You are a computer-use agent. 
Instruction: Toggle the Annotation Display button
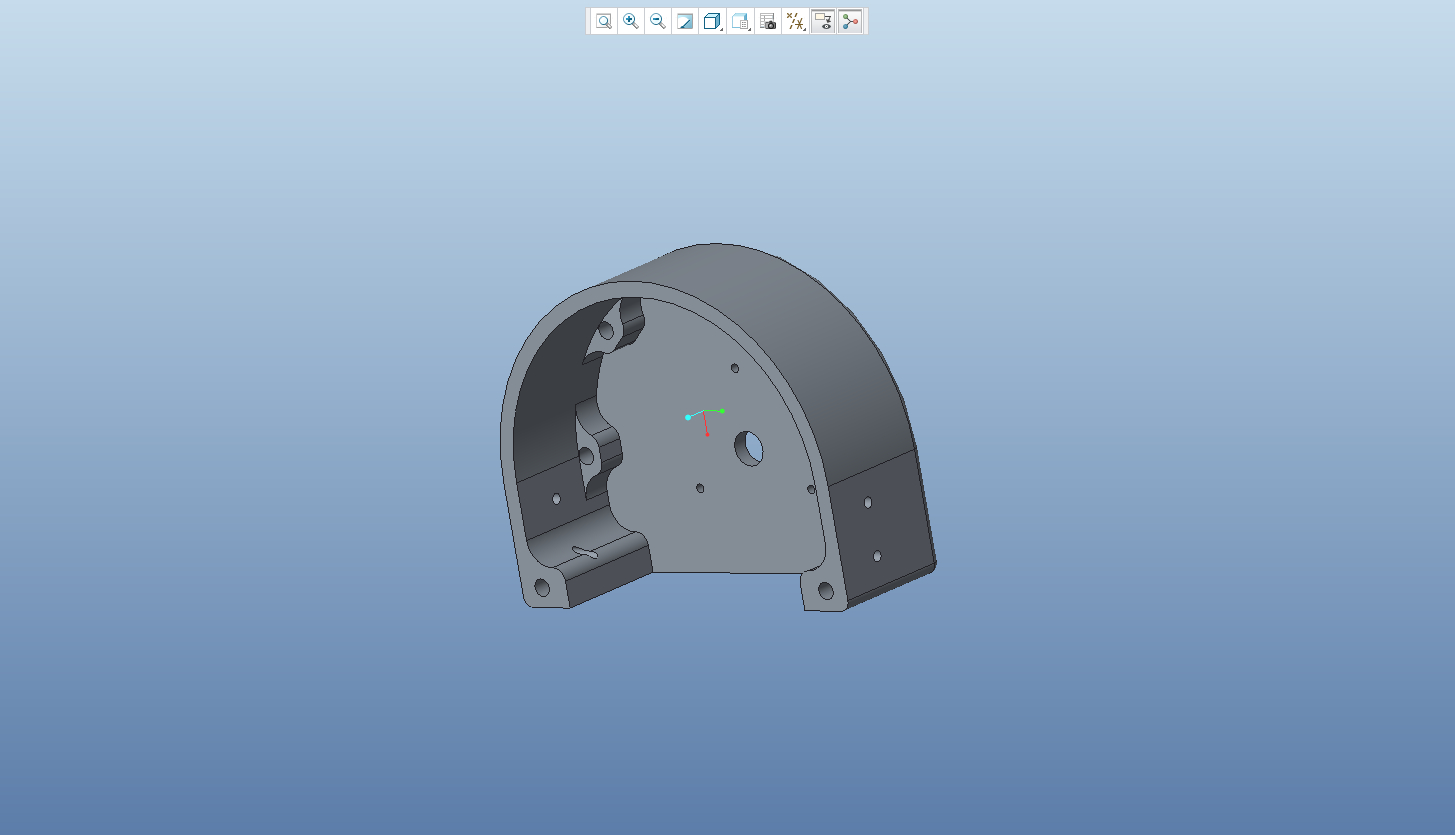[823, 21]
